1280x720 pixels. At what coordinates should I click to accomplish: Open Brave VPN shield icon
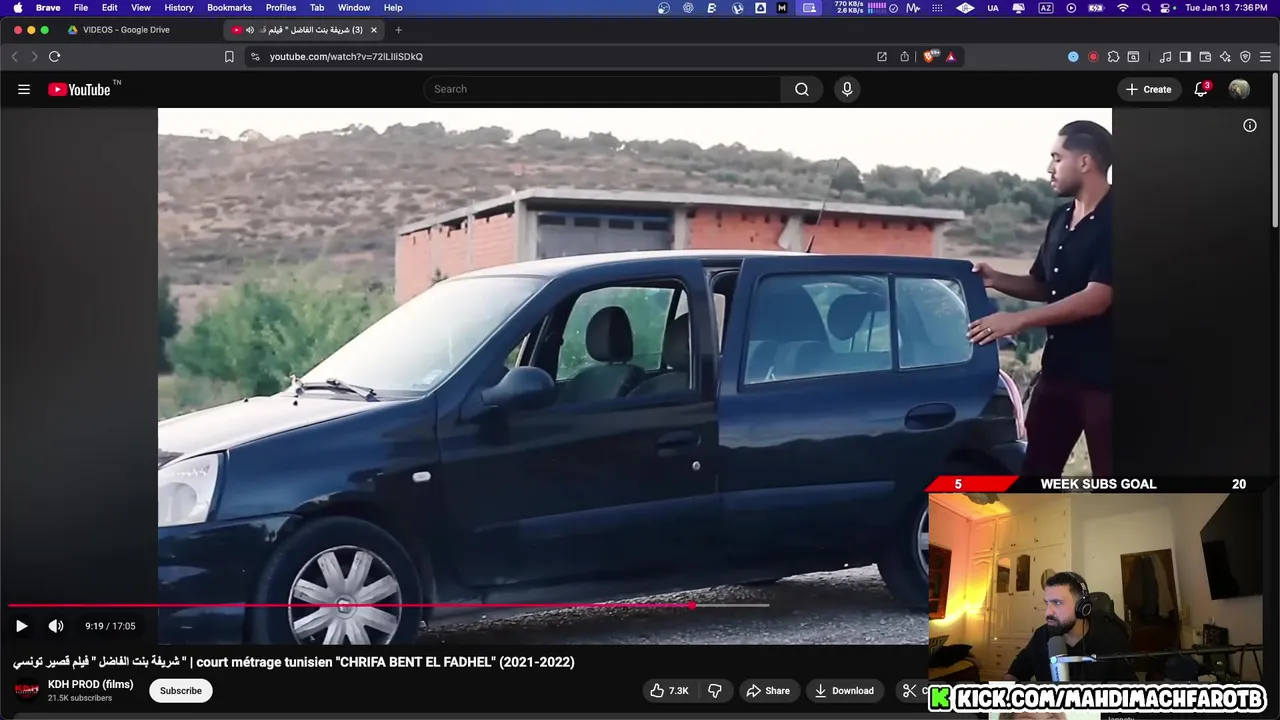coord(1245,57)
